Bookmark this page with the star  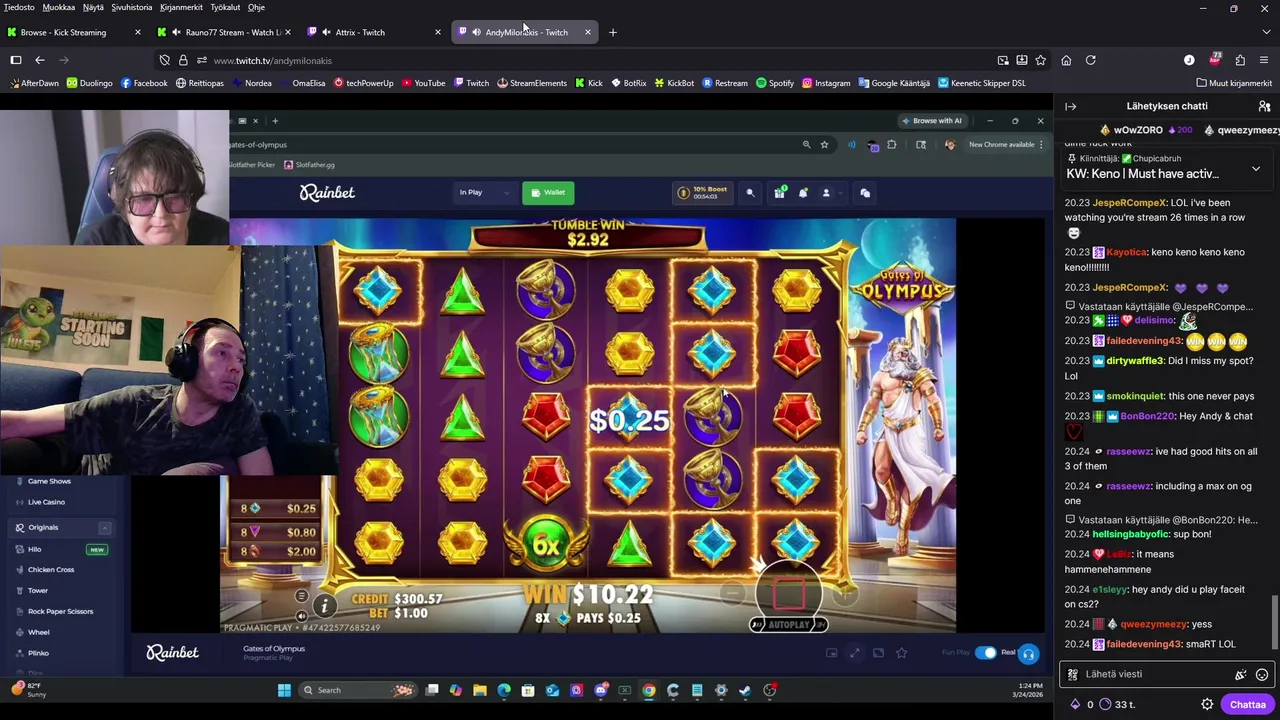pos(1040,60)
